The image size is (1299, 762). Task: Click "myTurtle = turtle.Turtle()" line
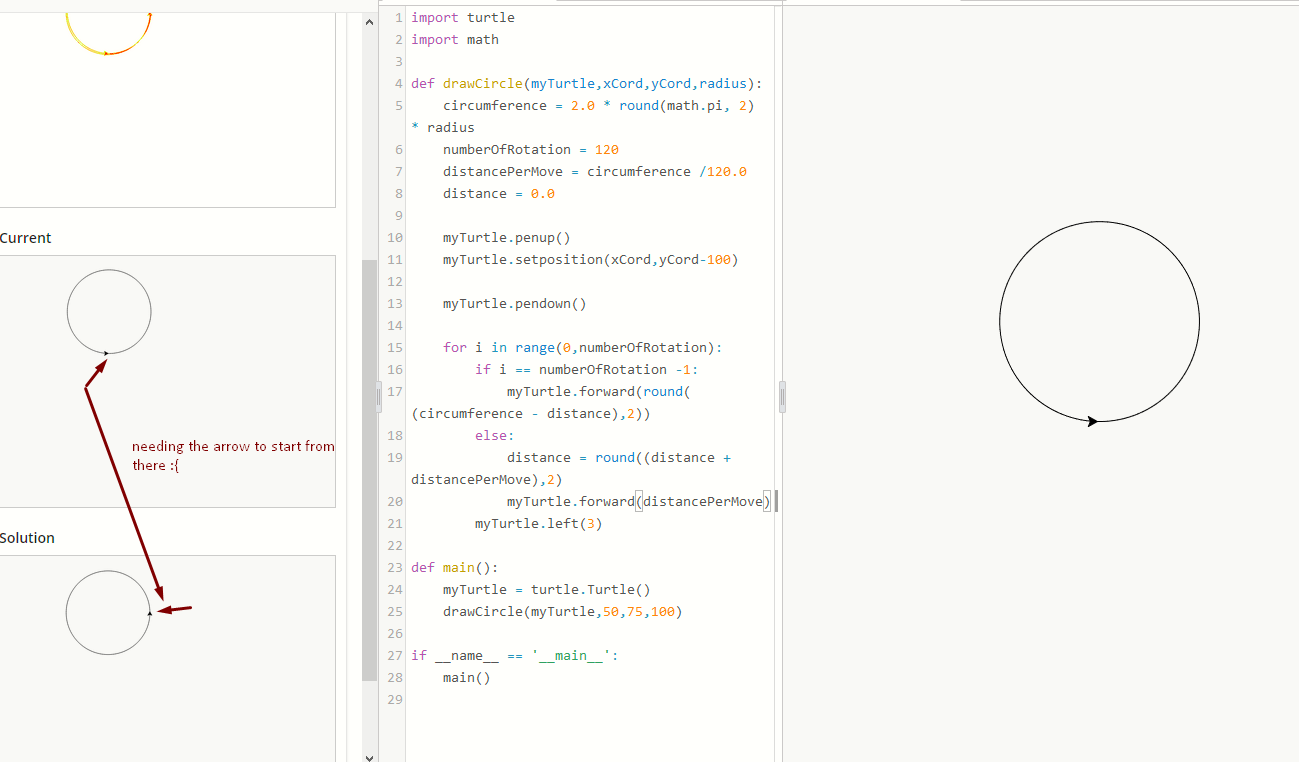point(547,590)
